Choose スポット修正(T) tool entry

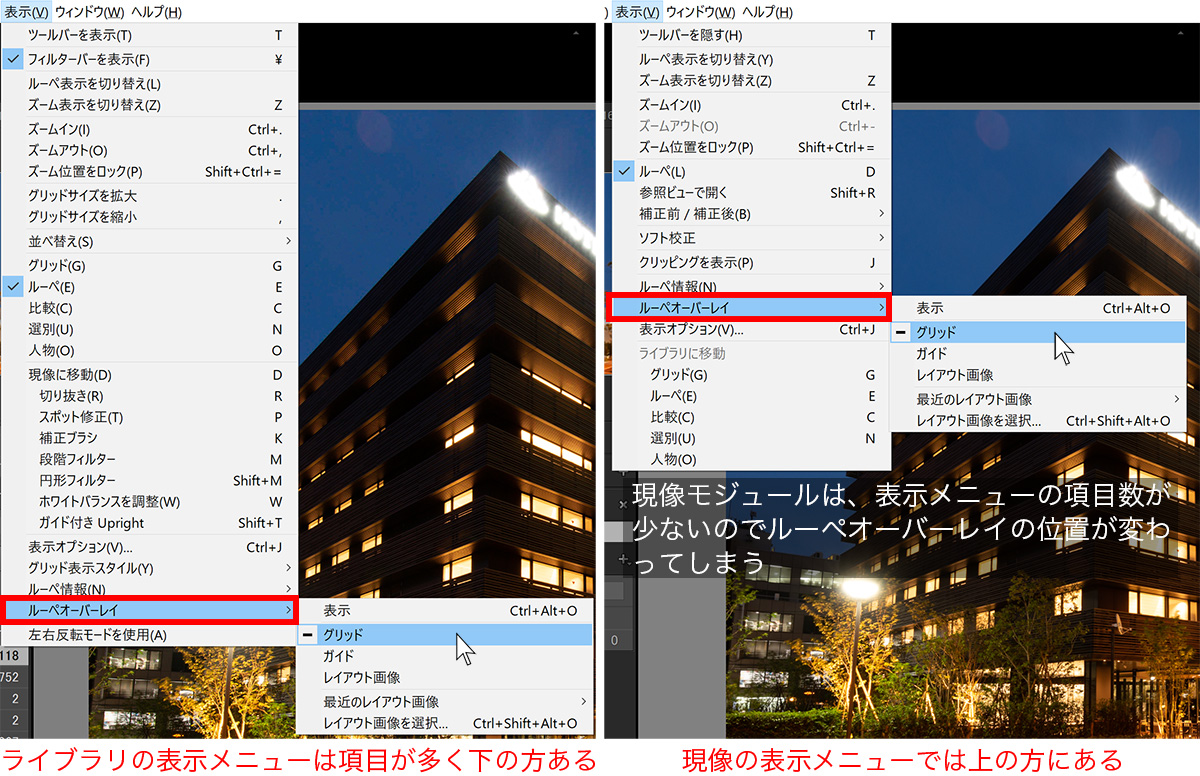click(81, 417)
